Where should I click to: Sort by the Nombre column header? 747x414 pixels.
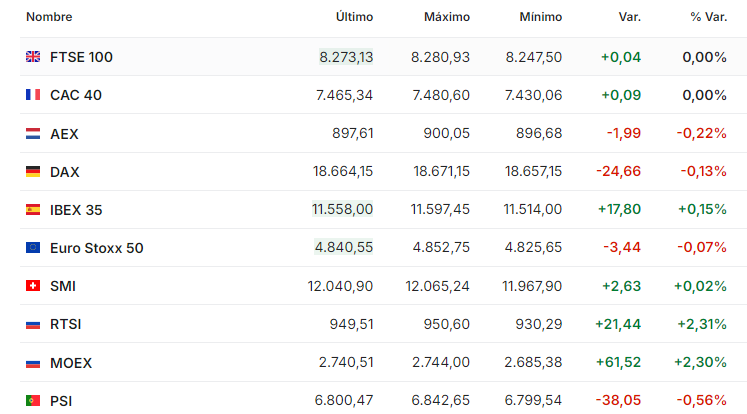tap(49, 17)
